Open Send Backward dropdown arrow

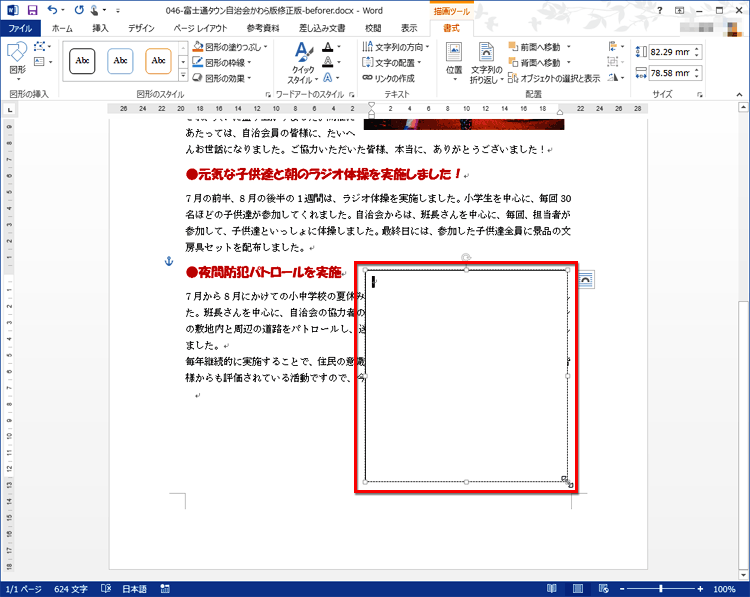click(x=569, y=62)
